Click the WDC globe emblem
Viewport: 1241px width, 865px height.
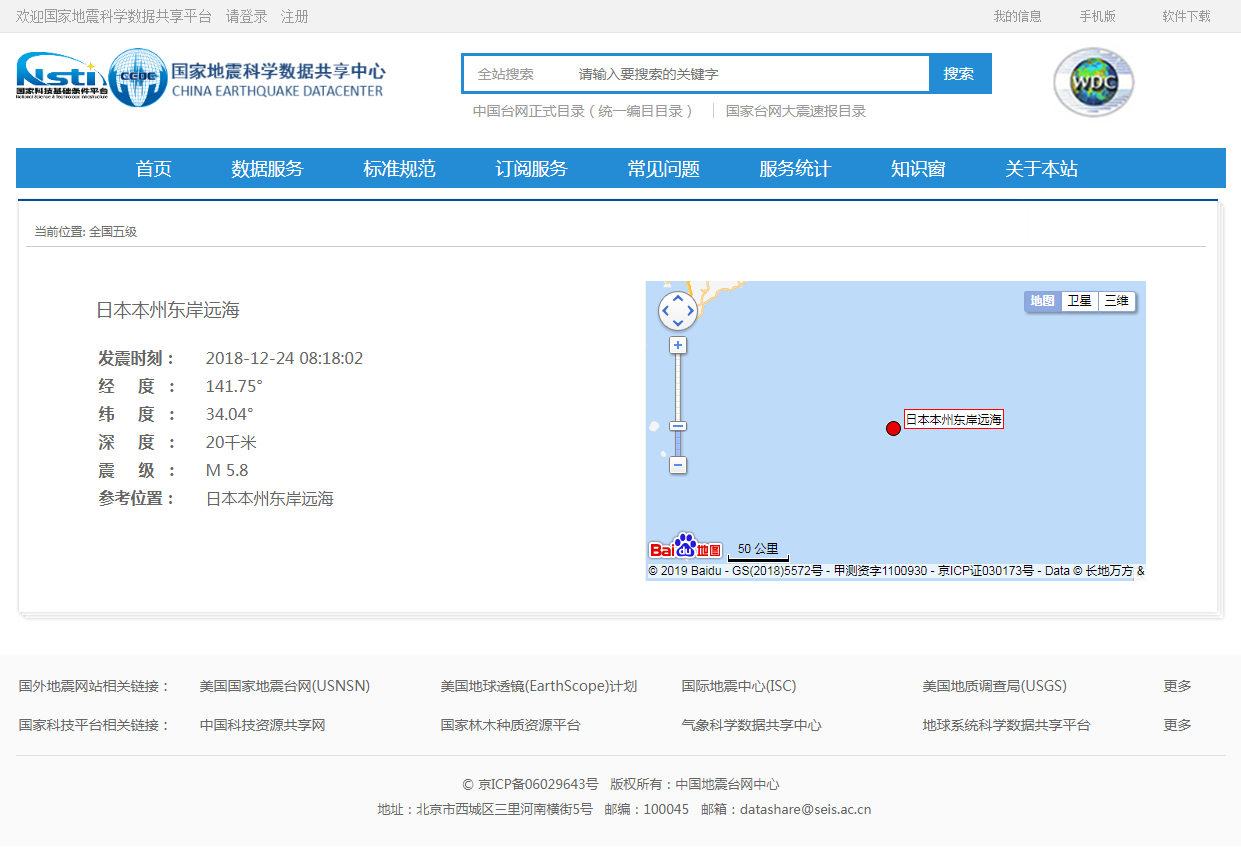click(1092, 82)
